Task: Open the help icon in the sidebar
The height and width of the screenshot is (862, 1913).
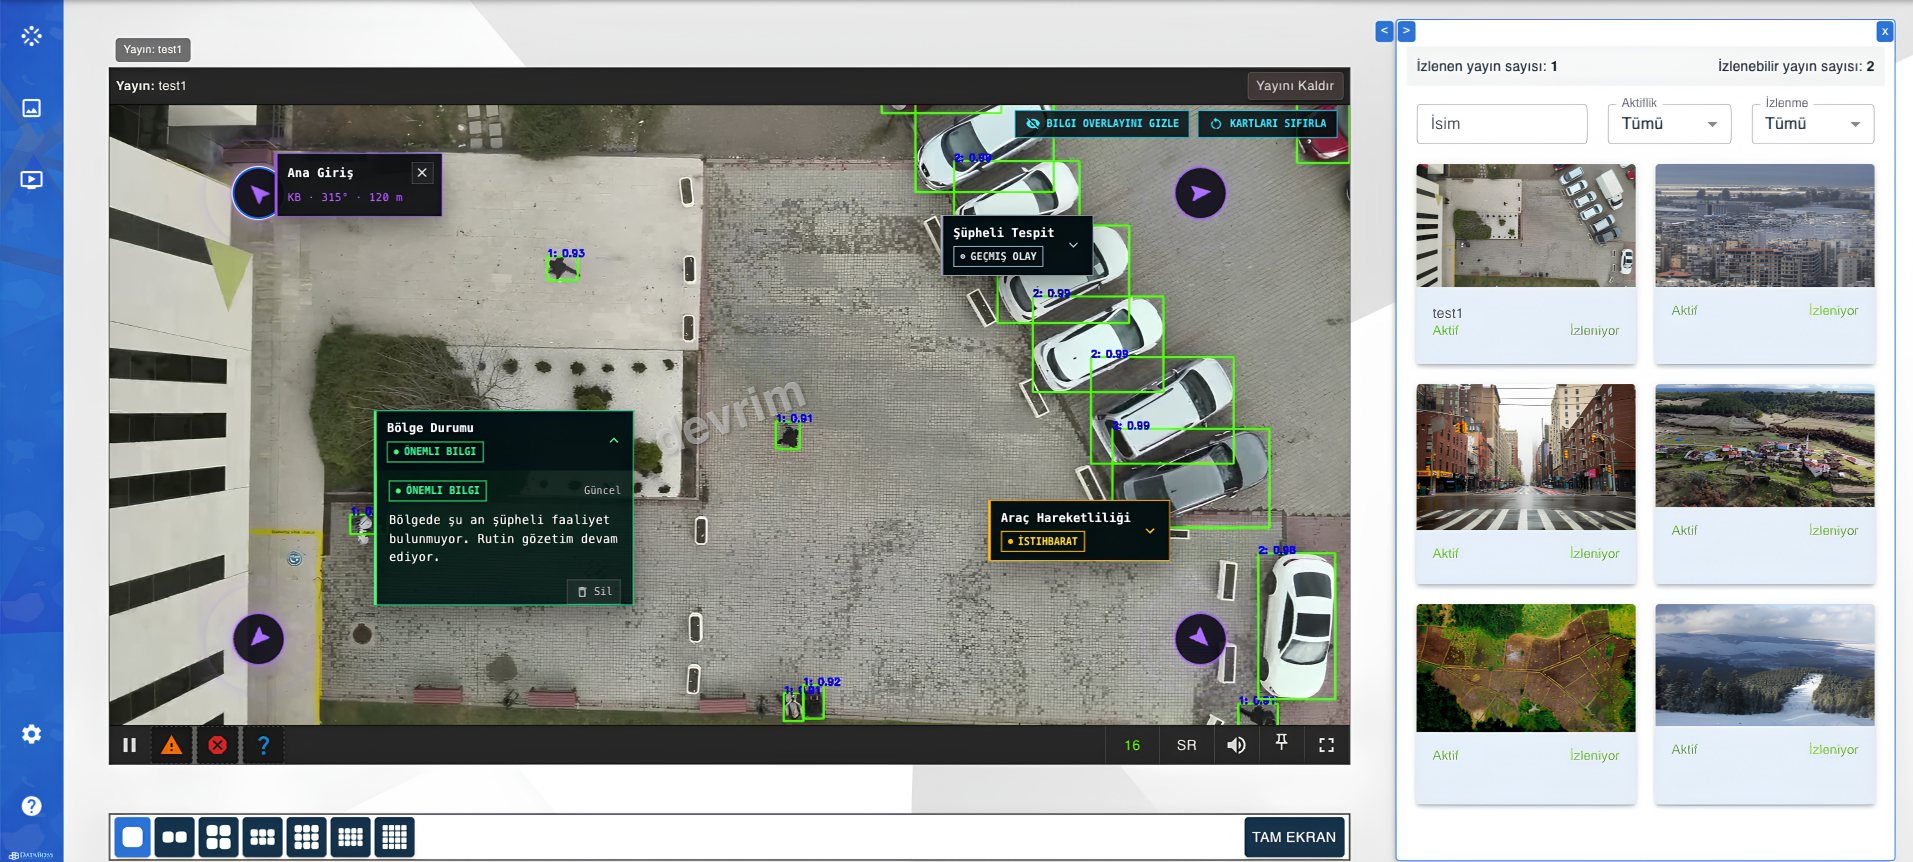Action: coord(32,806)
